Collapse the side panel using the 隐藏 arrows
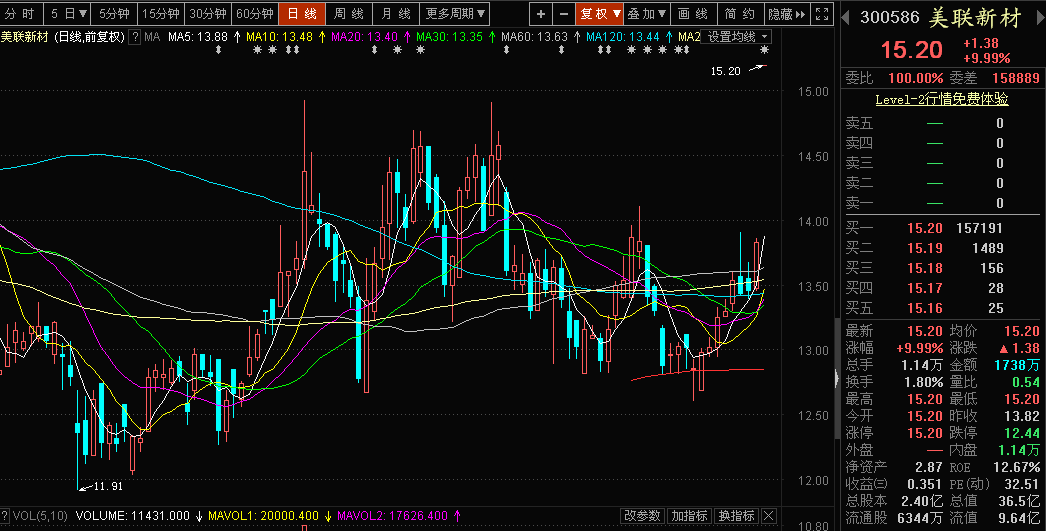This screenshot has width=1046, height=531. [786, 14]
